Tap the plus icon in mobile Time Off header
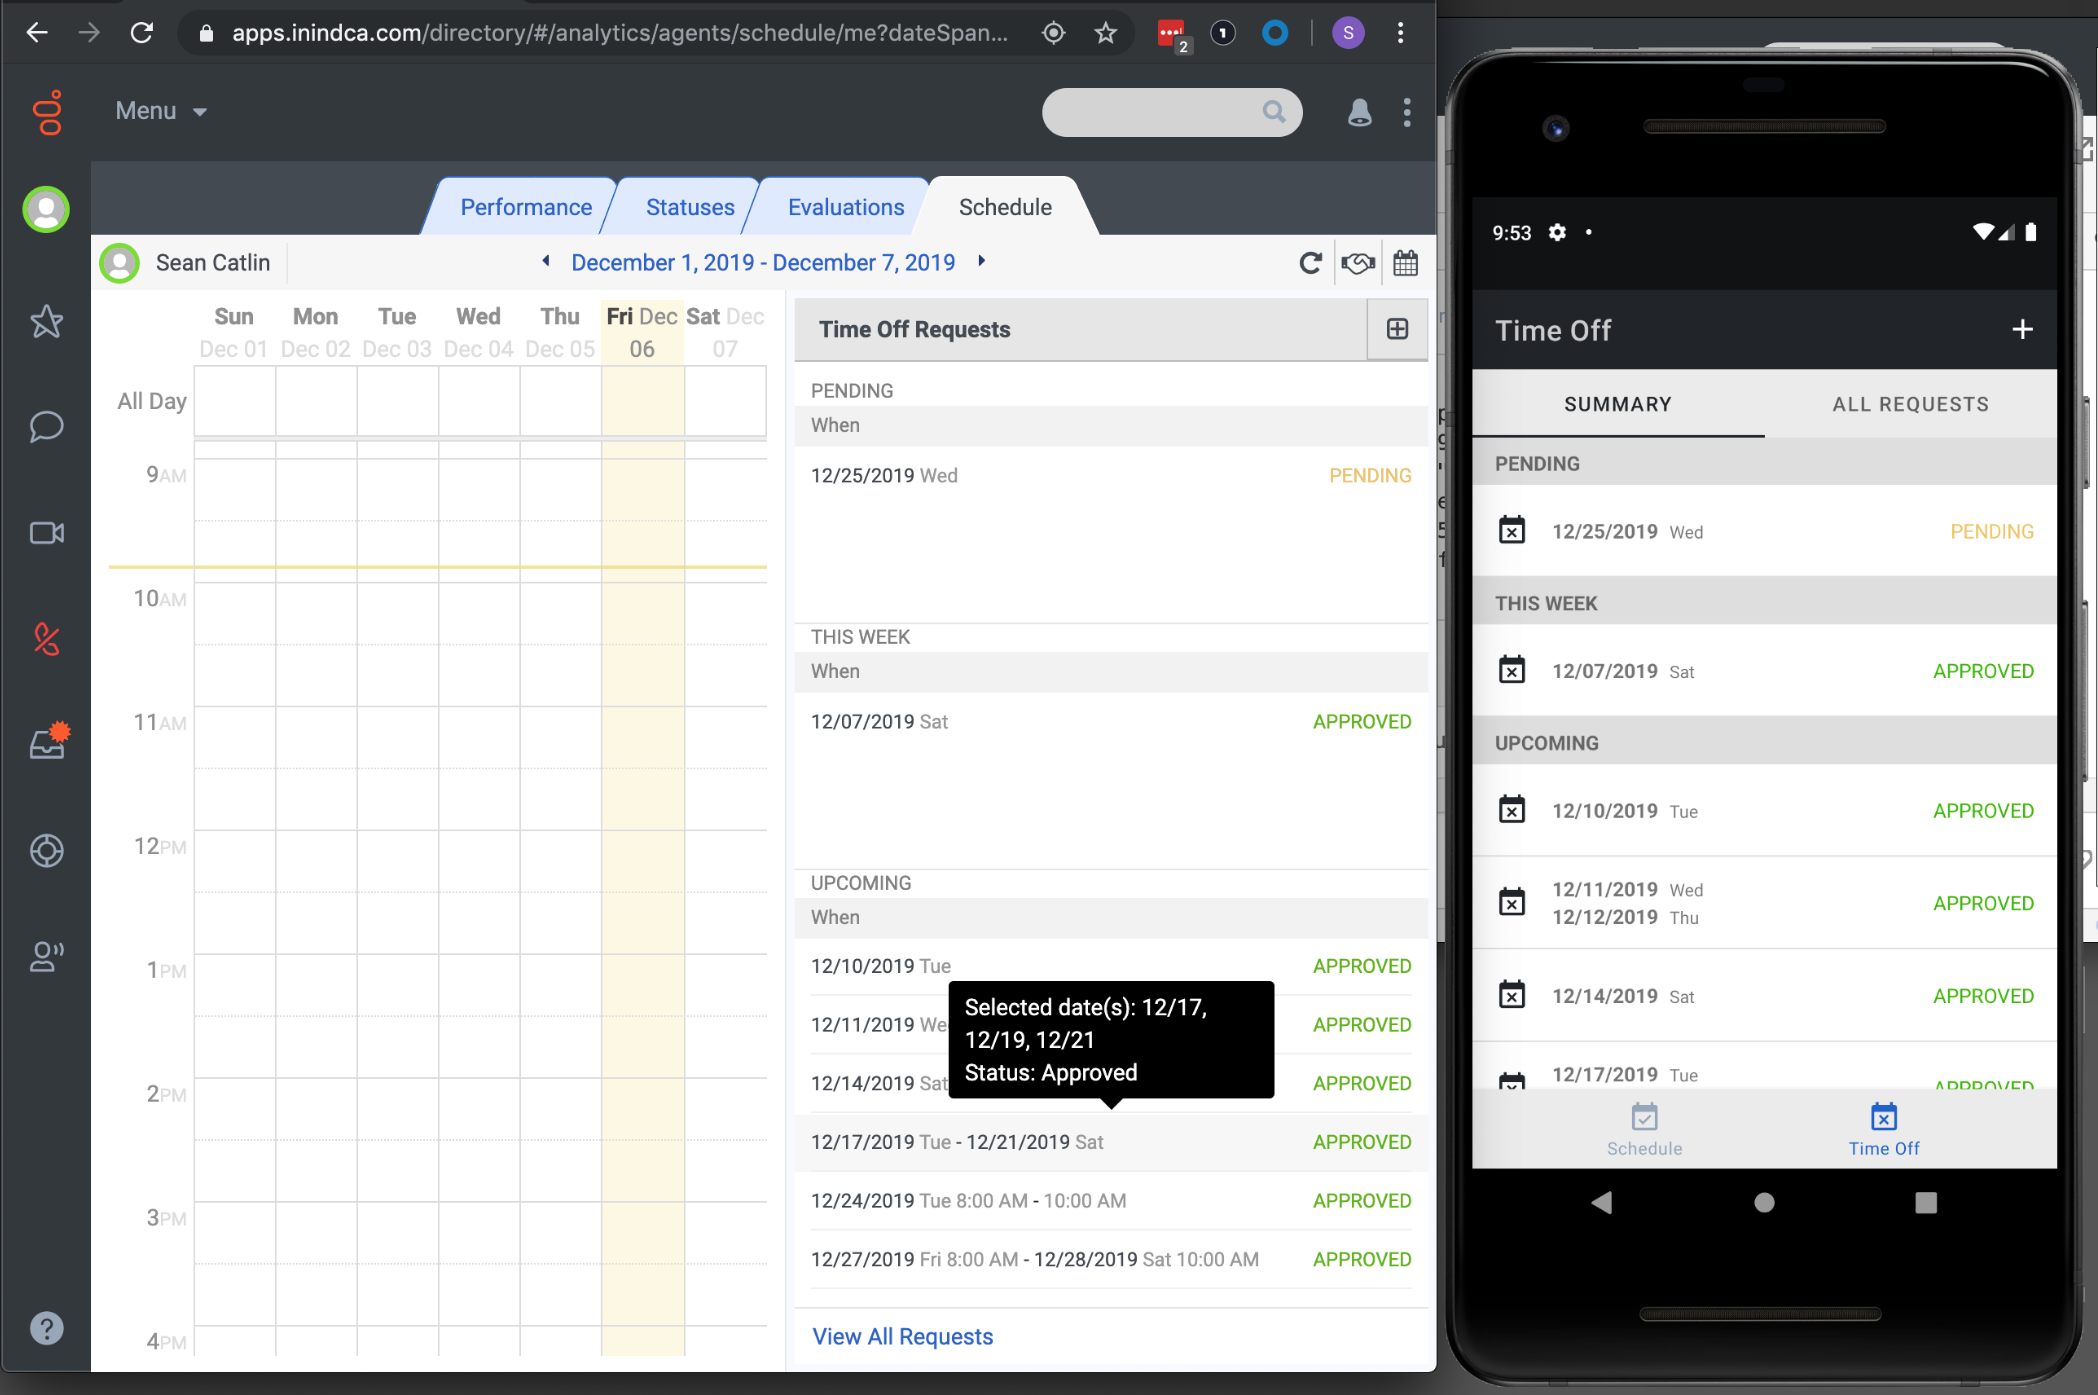The height and width of the screenshot is (1395, 2098). click(2022, 330)
